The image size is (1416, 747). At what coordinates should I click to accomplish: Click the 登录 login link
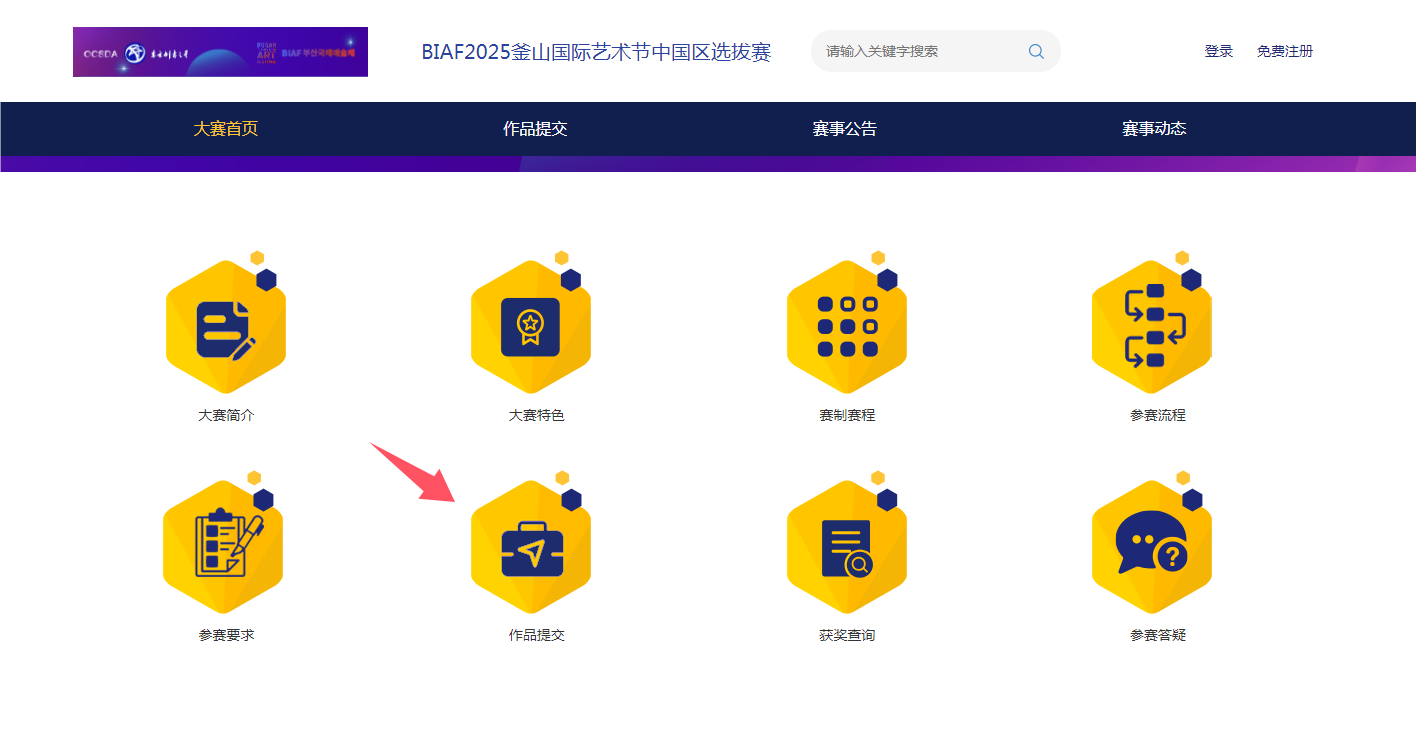(1218, 51)
